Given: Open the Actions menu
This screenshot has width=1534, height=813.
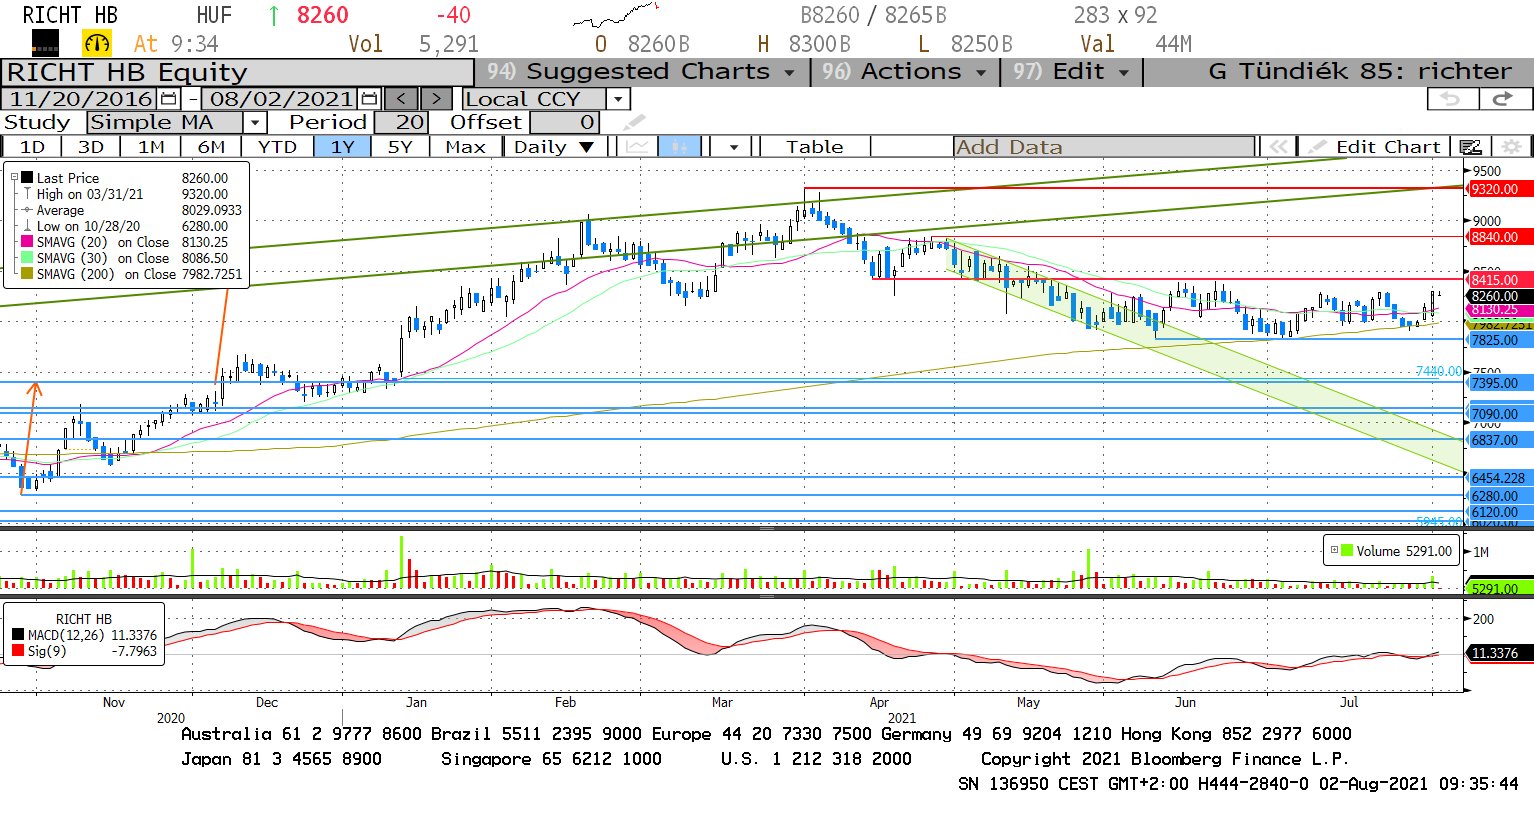Looking at the screenshot, I should [x=905, y=72].
